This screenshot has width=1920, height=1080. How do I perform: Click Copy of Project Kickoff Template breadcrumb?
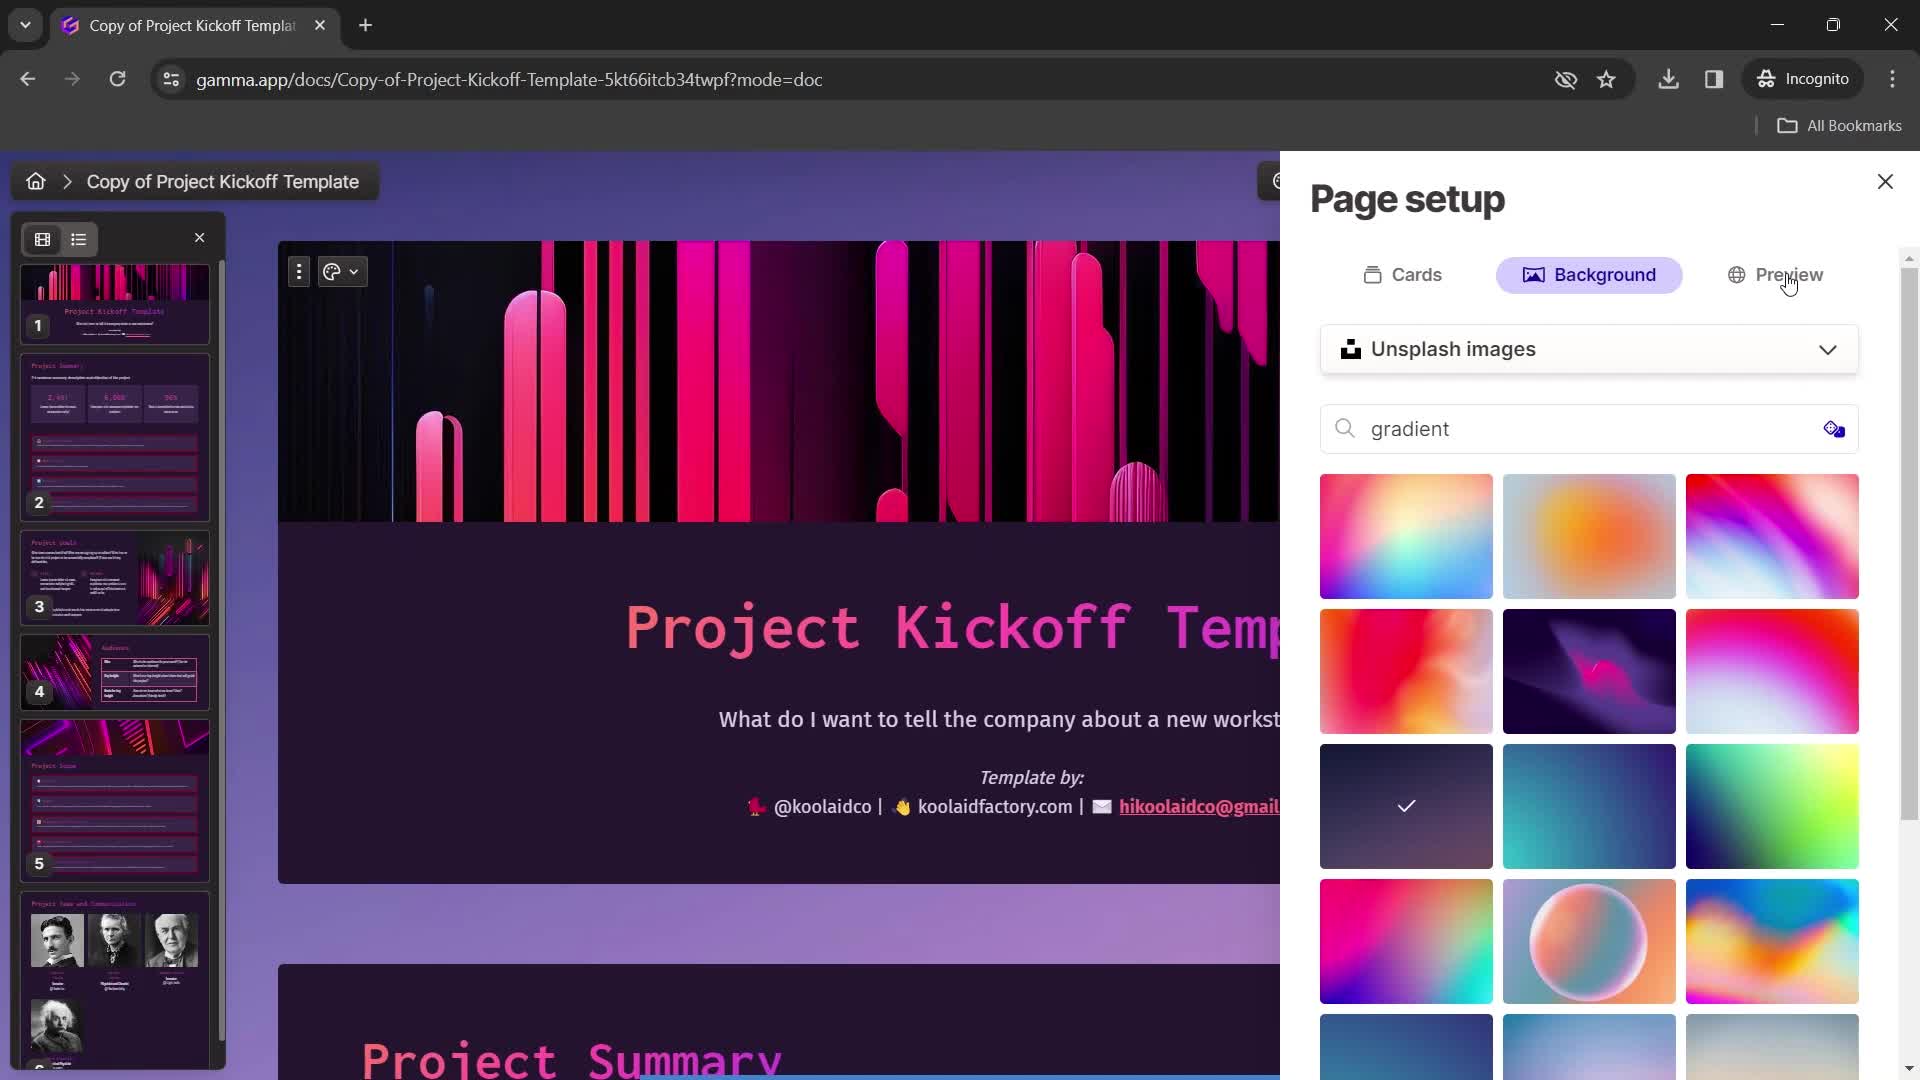pos(223,182)
